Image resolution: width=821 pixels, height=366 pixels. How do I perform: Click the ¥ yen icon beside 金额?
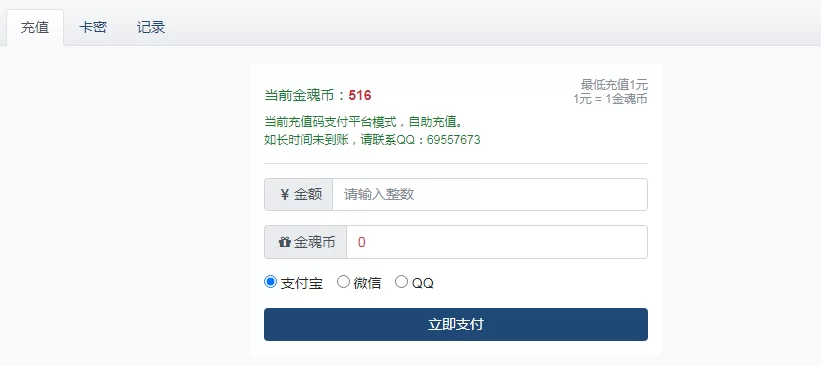pos(285,195)
